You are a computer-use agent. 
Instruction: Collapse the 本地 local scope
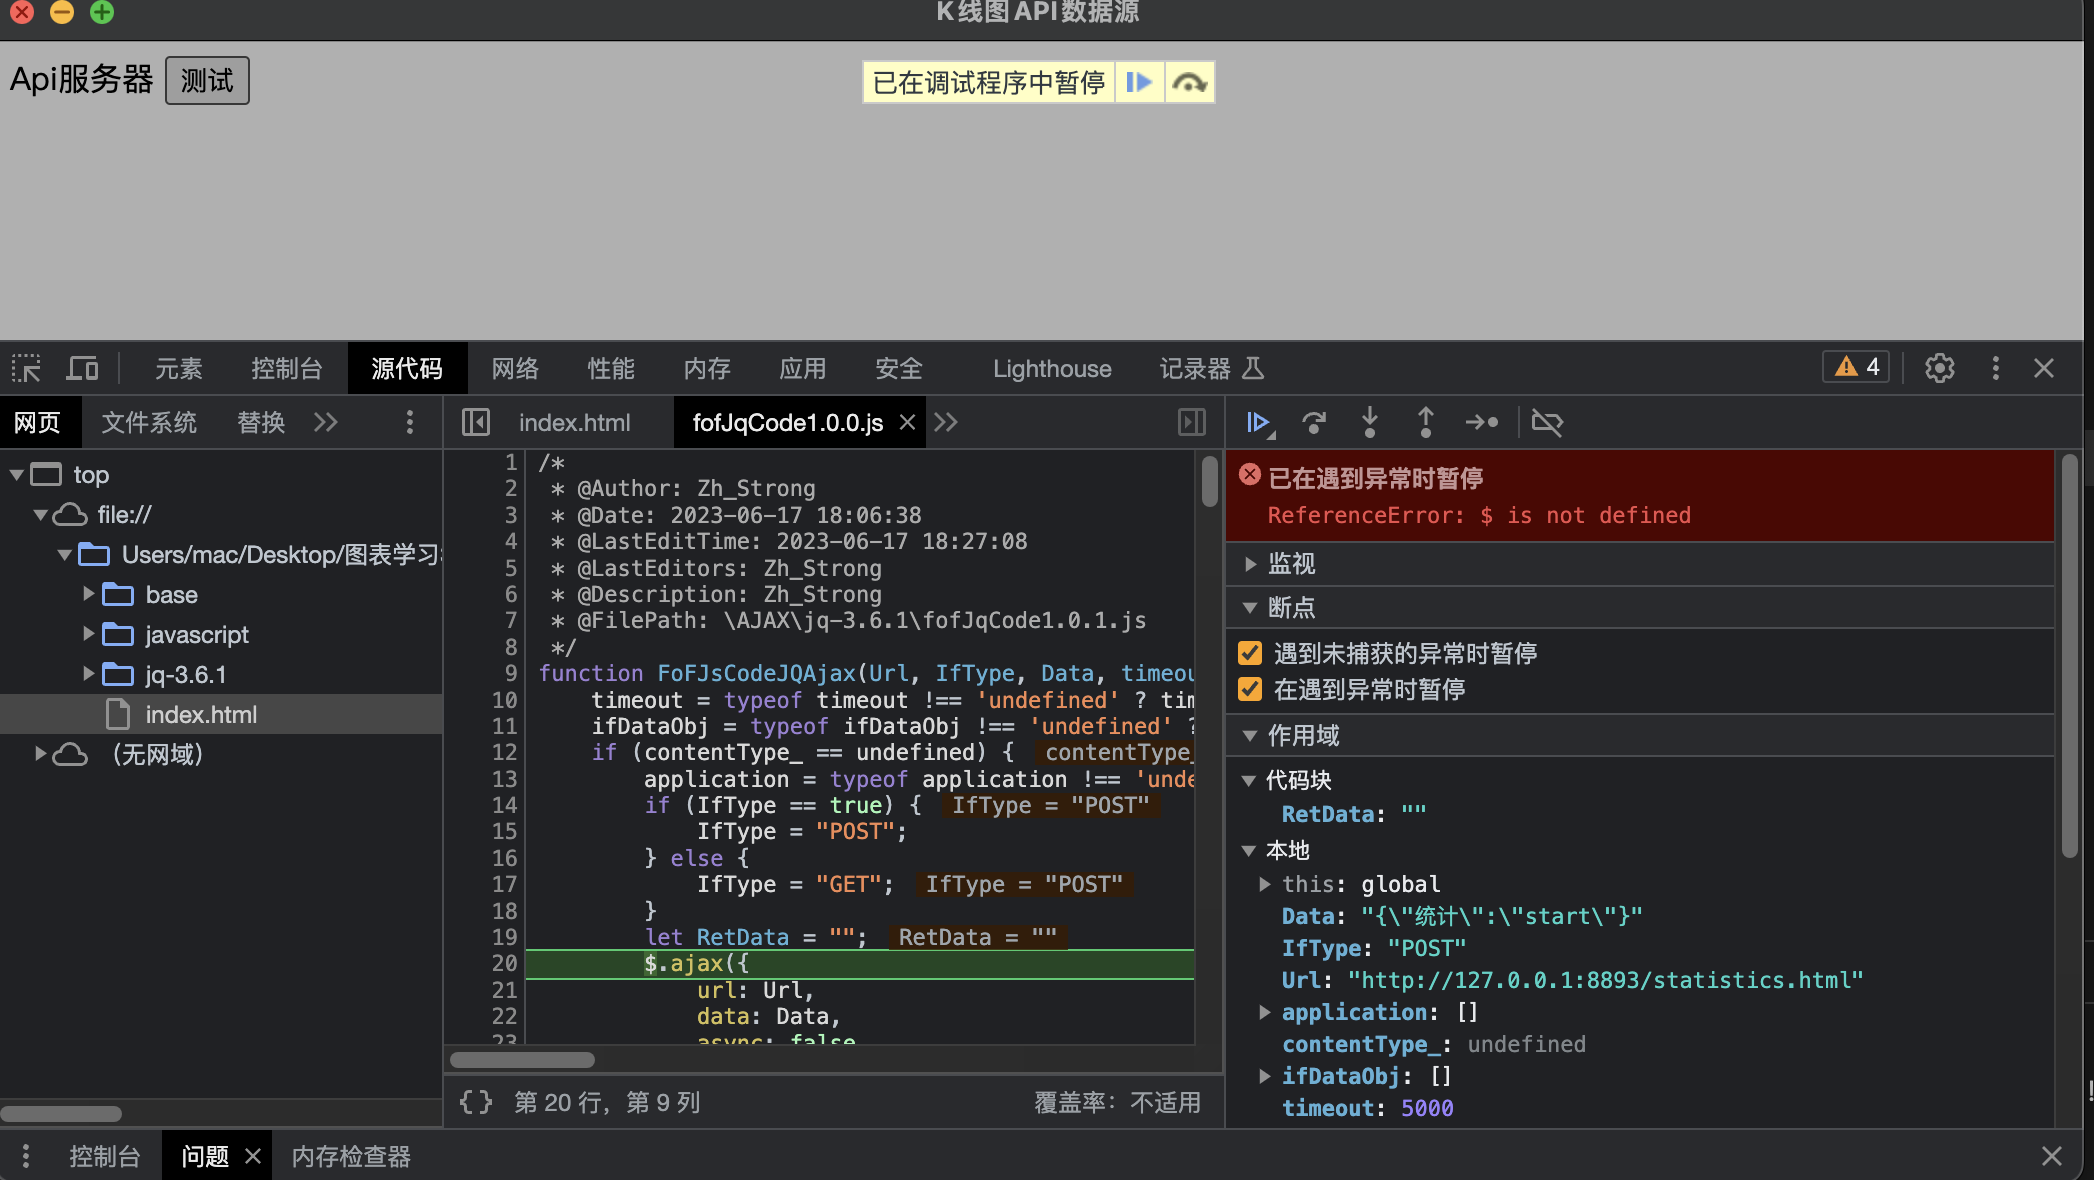1249,850
